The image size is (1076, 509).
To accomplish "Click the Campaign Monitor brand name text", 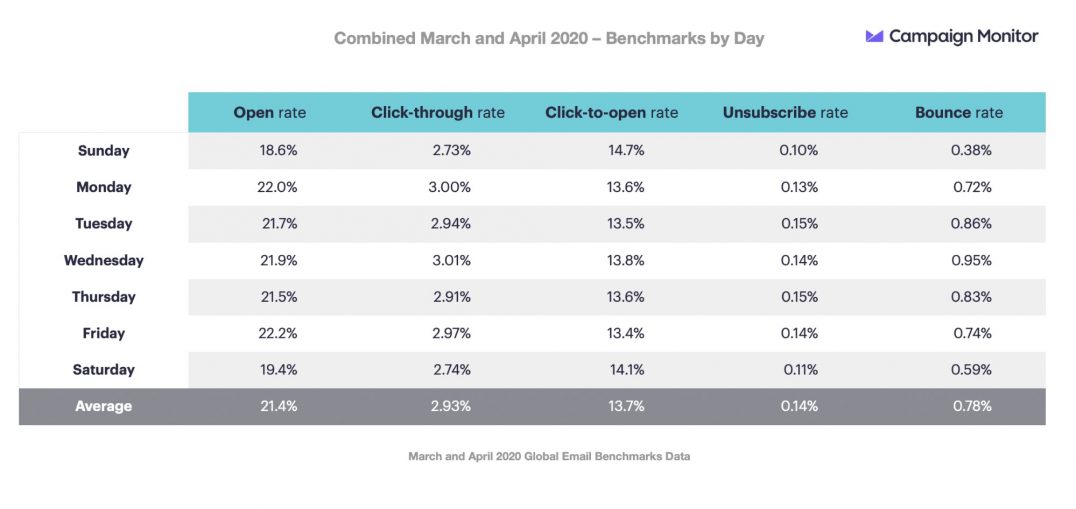I will [963, 37].
